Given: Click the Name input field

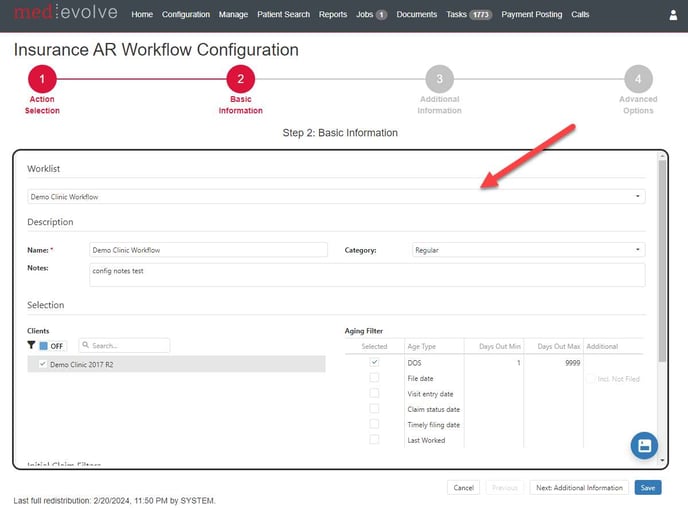Looking at the screenshot, I should [208, 250].
